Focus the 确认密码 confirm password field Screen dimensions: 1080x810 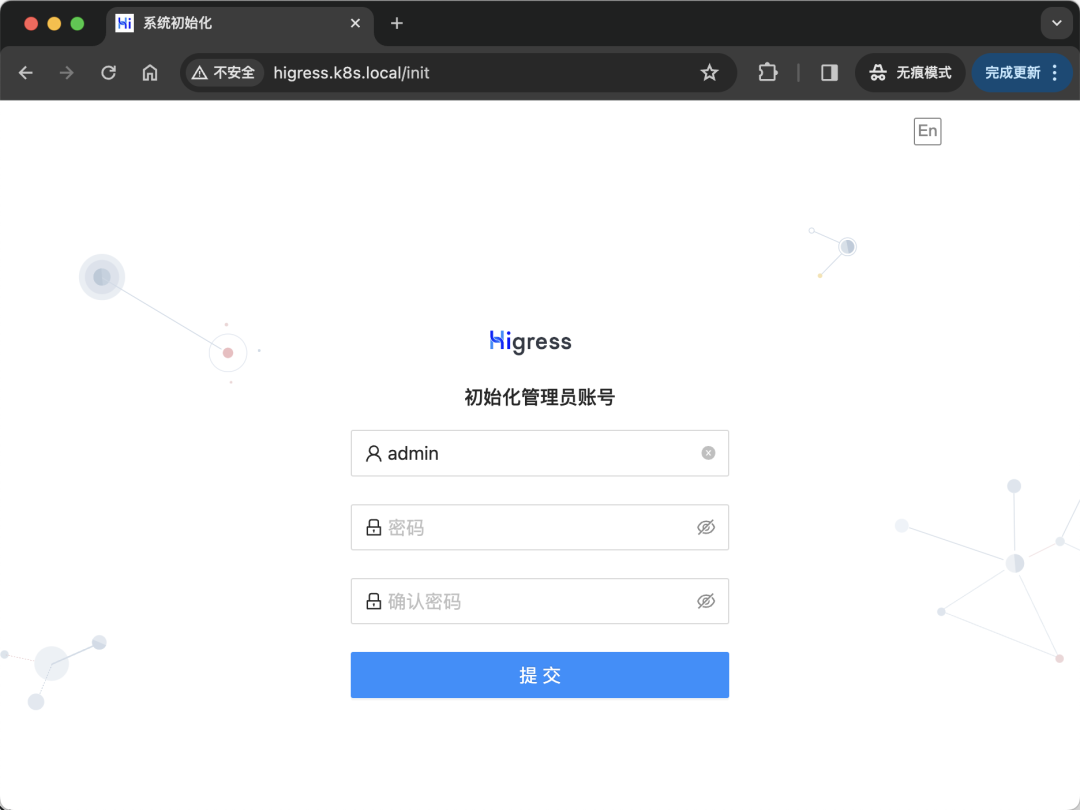coord(540,601)
